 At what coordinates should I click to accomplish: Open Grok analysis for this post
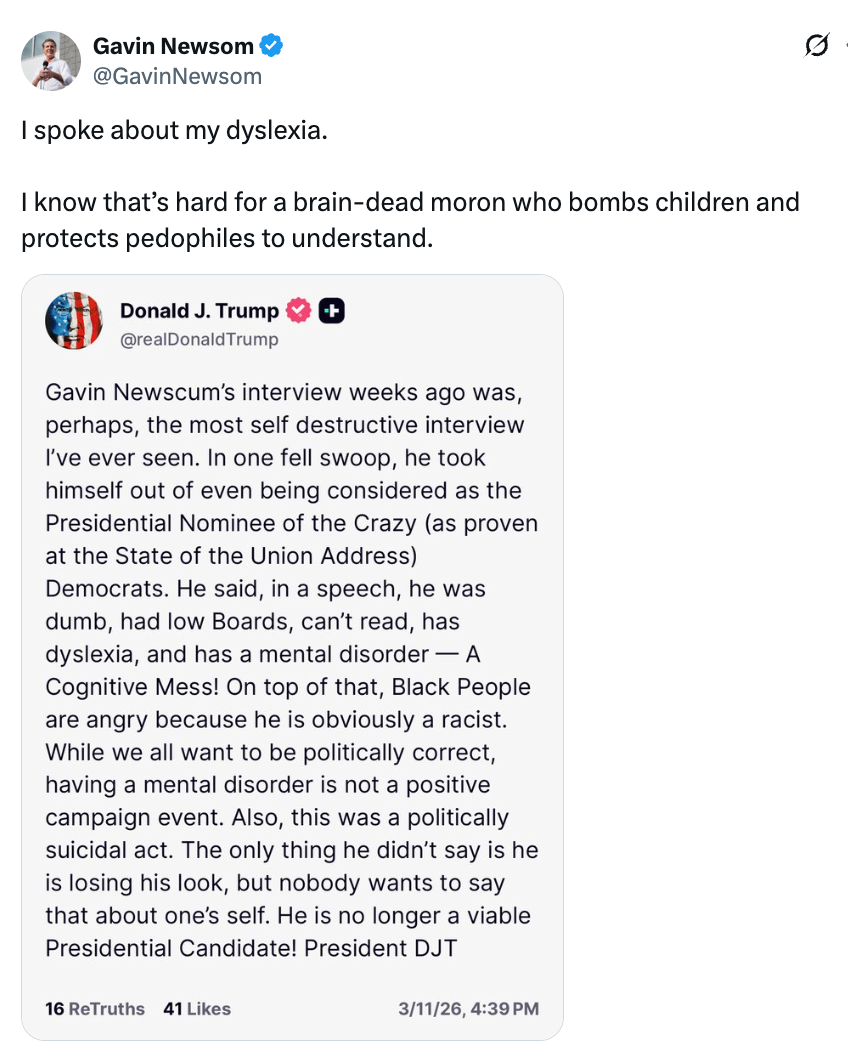click(x=818, y=45)
